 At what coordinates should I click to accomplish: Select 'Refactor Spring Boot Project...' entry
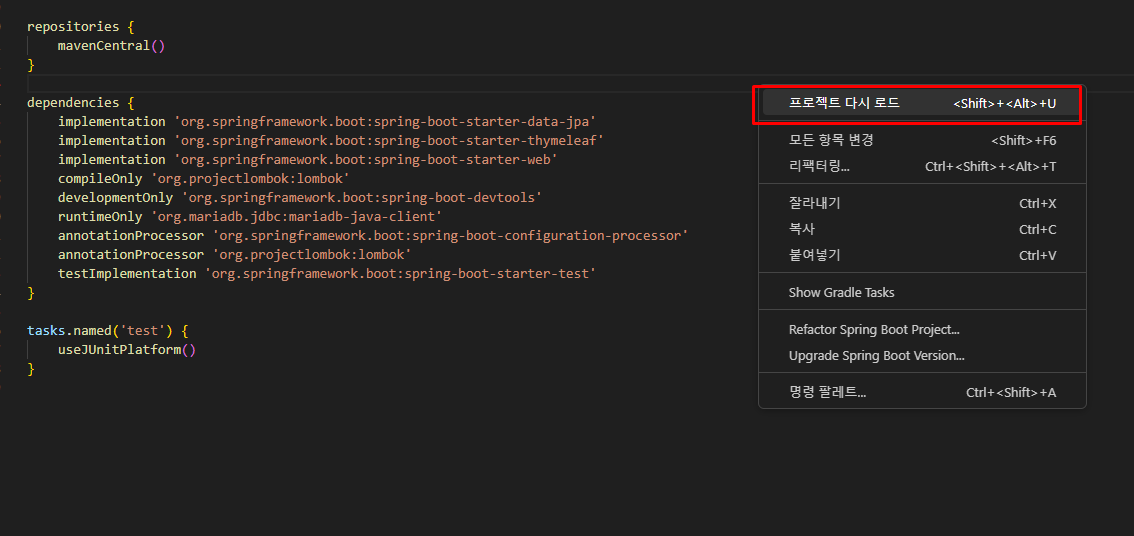[x=922, y=330]
